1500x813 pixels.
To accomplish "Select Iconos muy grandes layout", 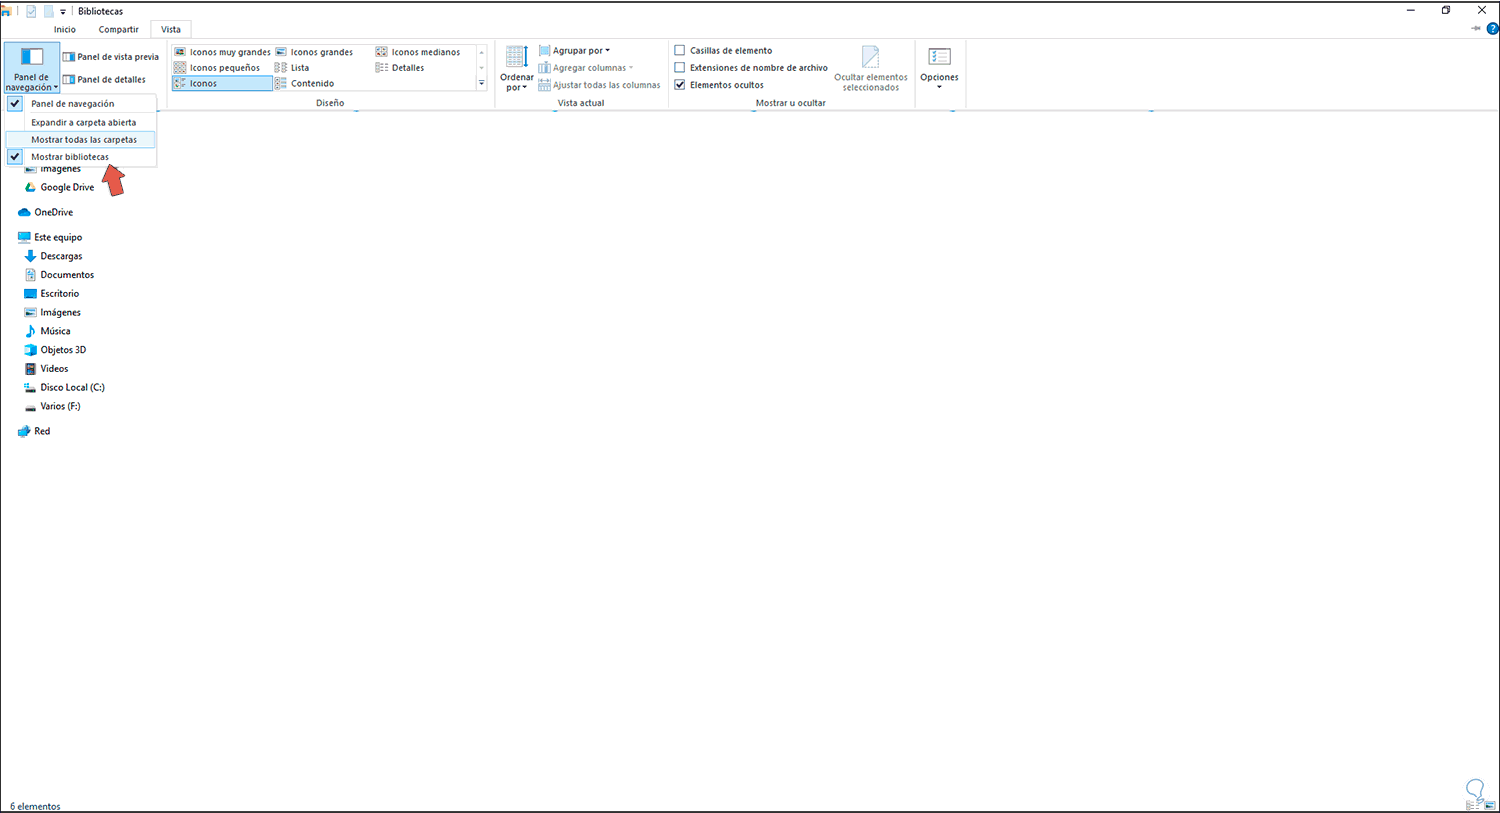I will [222, 52].
